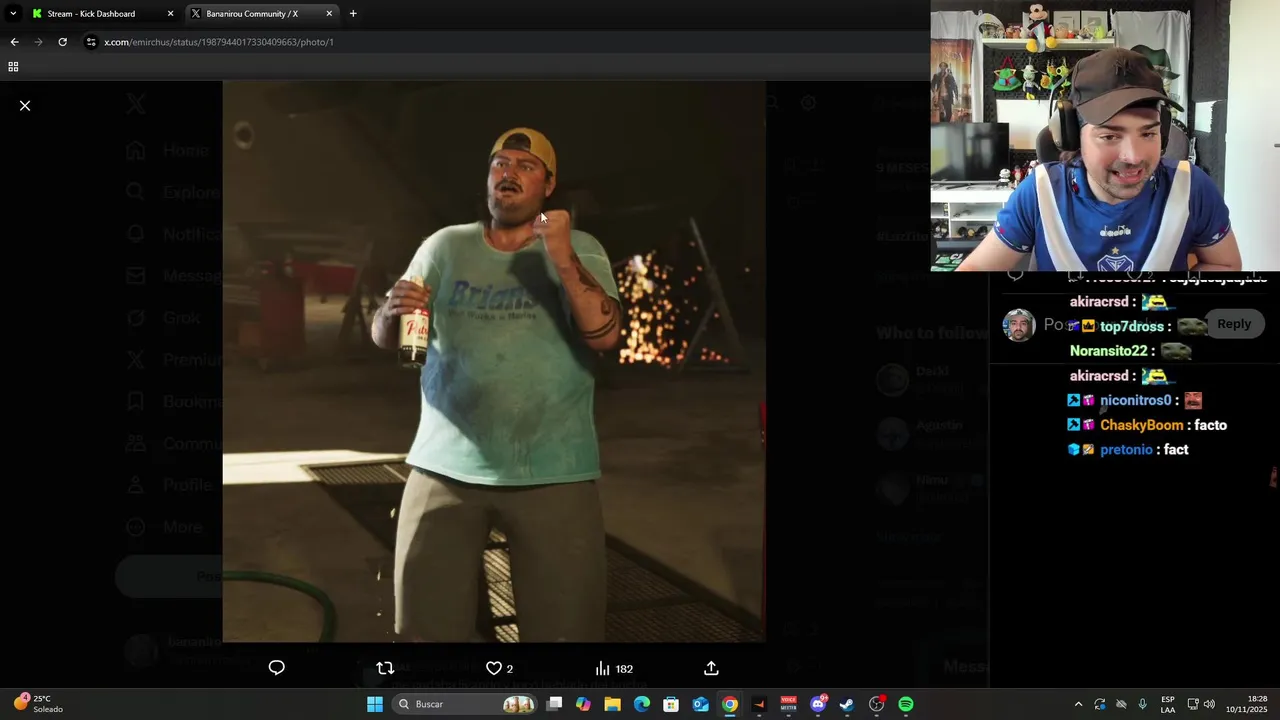The height and width of the screenshot is (720, 1280).
Task: Close the Bananirou Community / X tab
Action: 329,14
